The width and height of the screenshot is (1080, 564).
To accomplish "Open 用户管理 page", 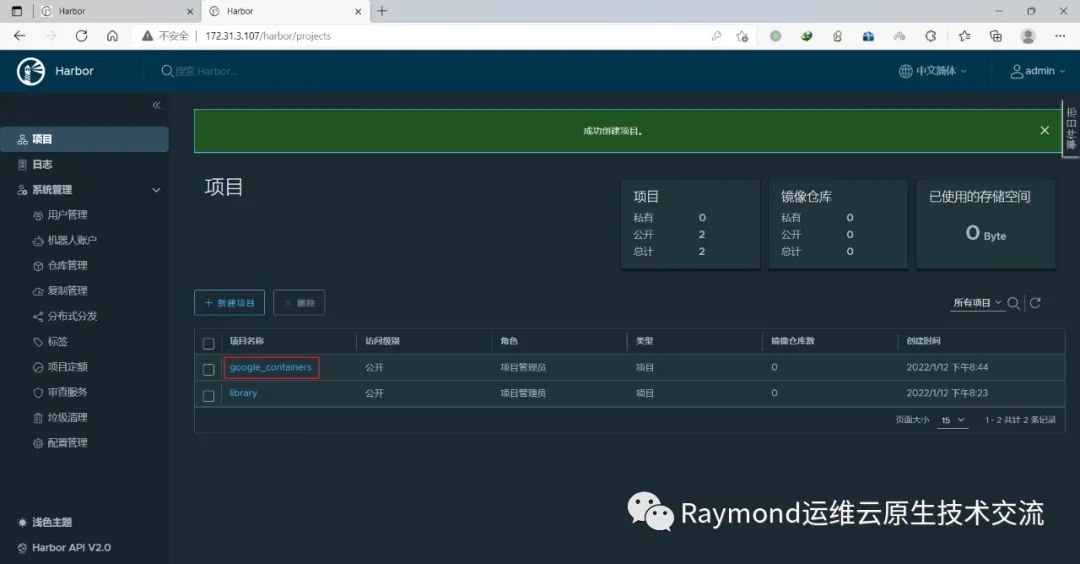I will (x=67, y=215).
